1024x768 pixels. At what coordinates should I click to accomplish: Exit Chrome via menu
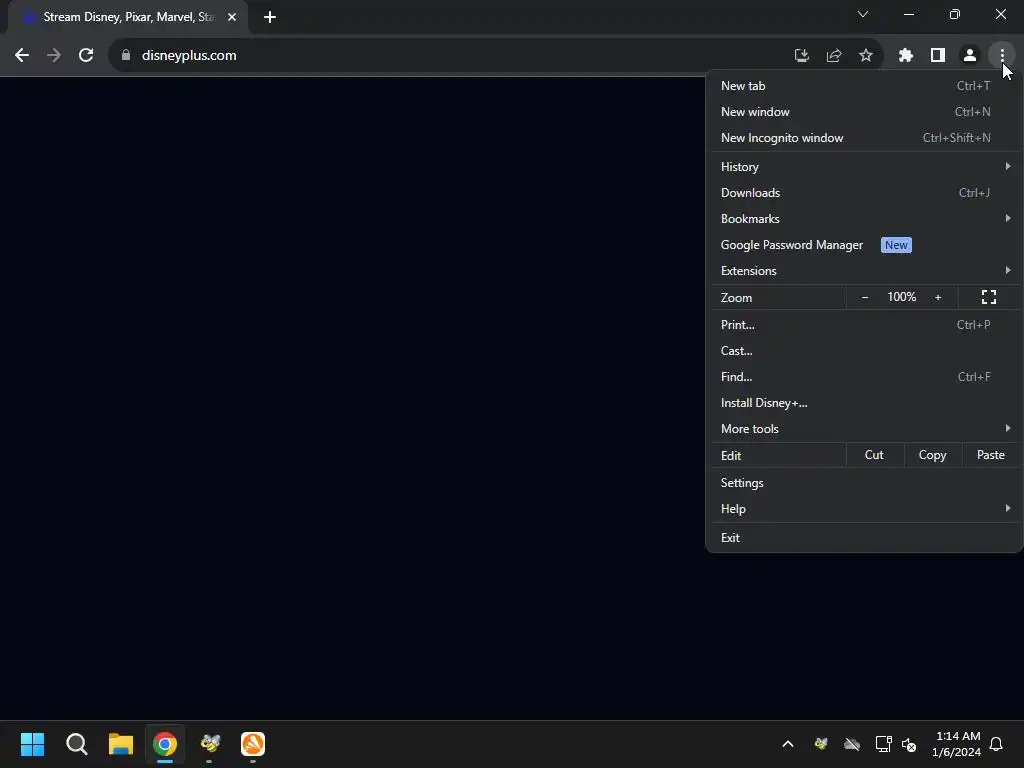click(865, 537)
